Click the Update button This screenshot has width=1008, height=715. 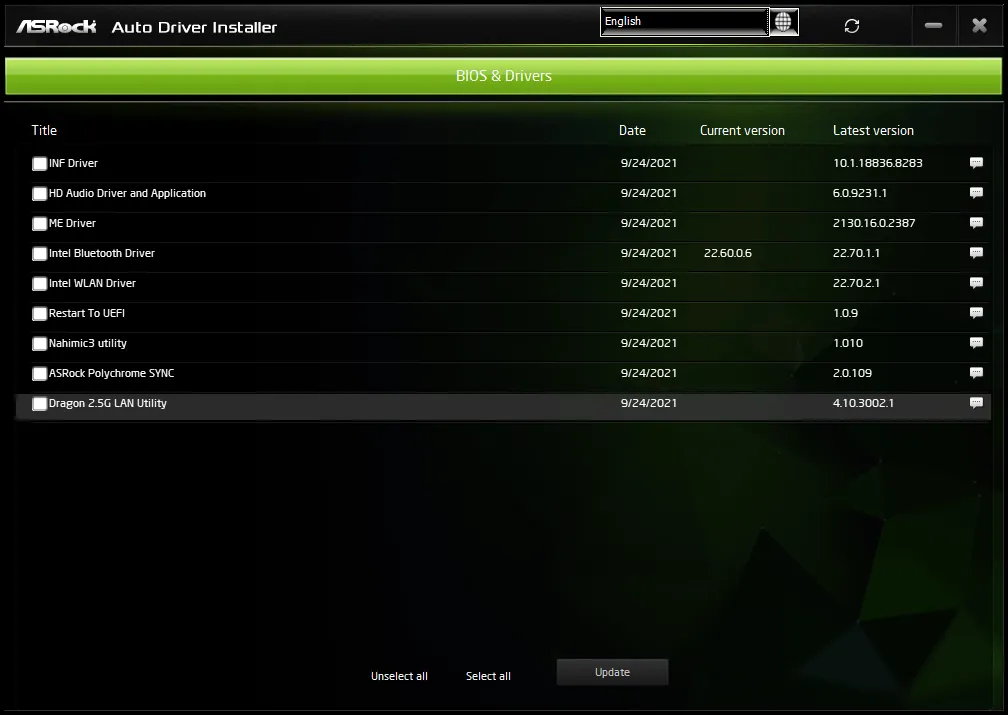click(612, 672)
